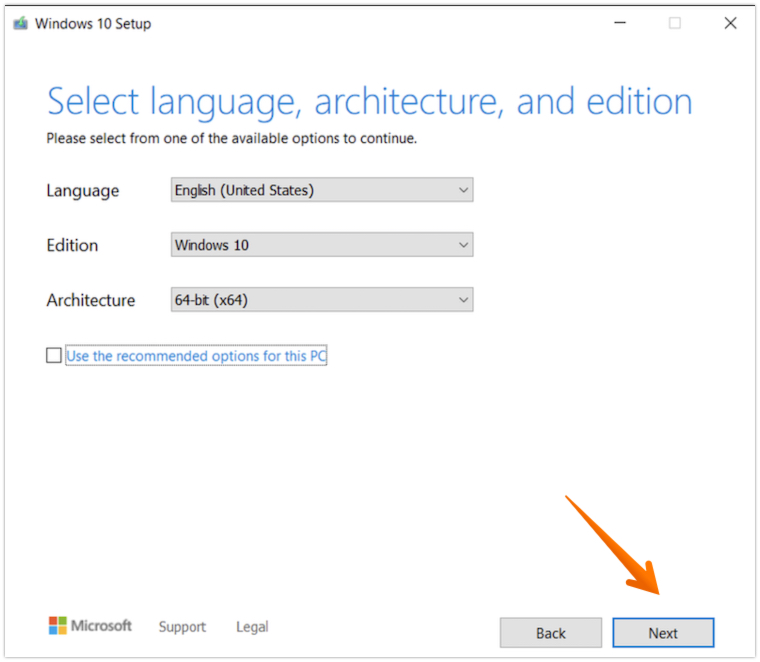Image resolution: width=760 pixels, height=662 pixels.
Task: Click 'Use the recommended options for this PC' label
Action: click(x=197, y=356)
